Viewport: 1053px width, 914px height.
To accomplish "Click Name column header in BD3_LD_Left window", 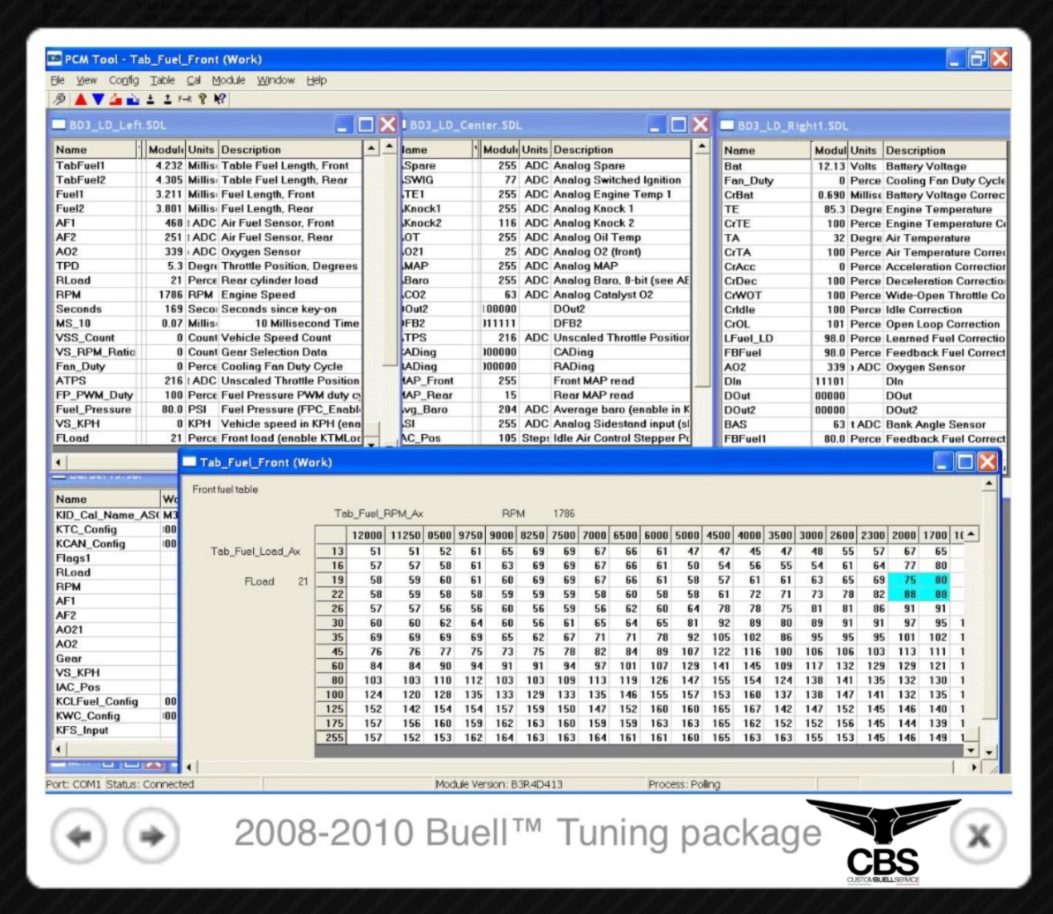I will click(x=95, y=149).
